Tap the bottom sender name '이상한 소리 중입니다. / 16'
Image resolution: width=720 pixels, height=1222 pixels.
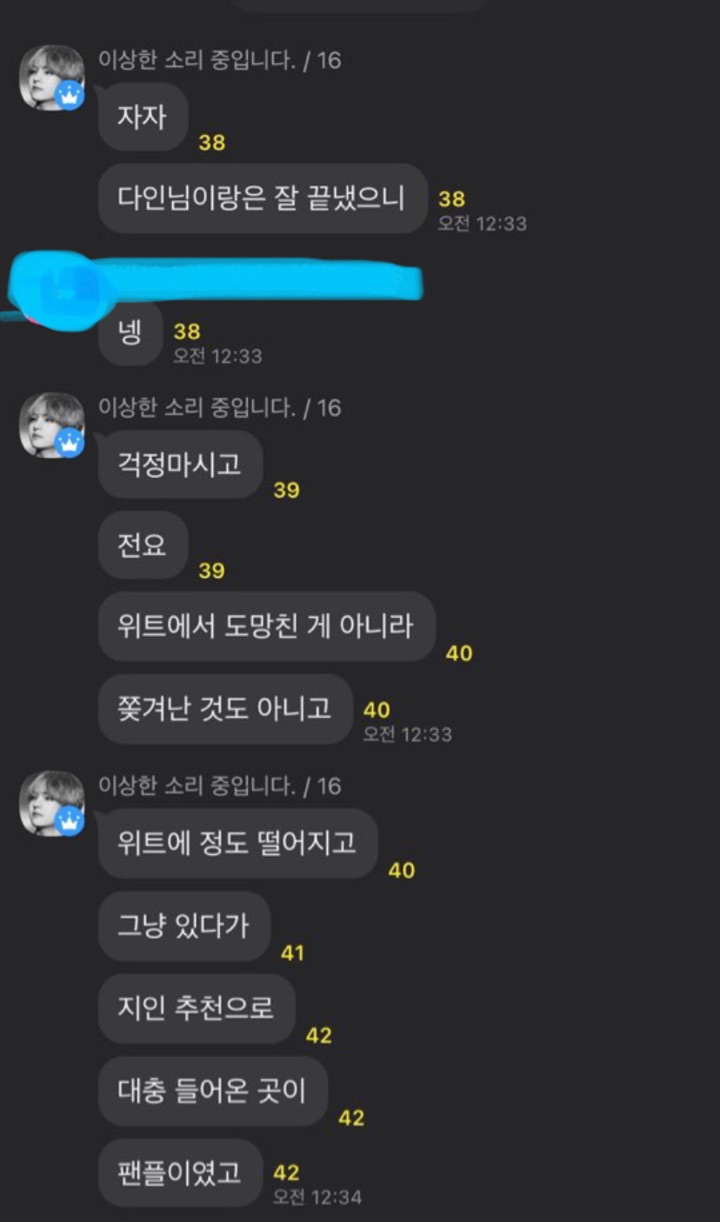coord(219,786)
